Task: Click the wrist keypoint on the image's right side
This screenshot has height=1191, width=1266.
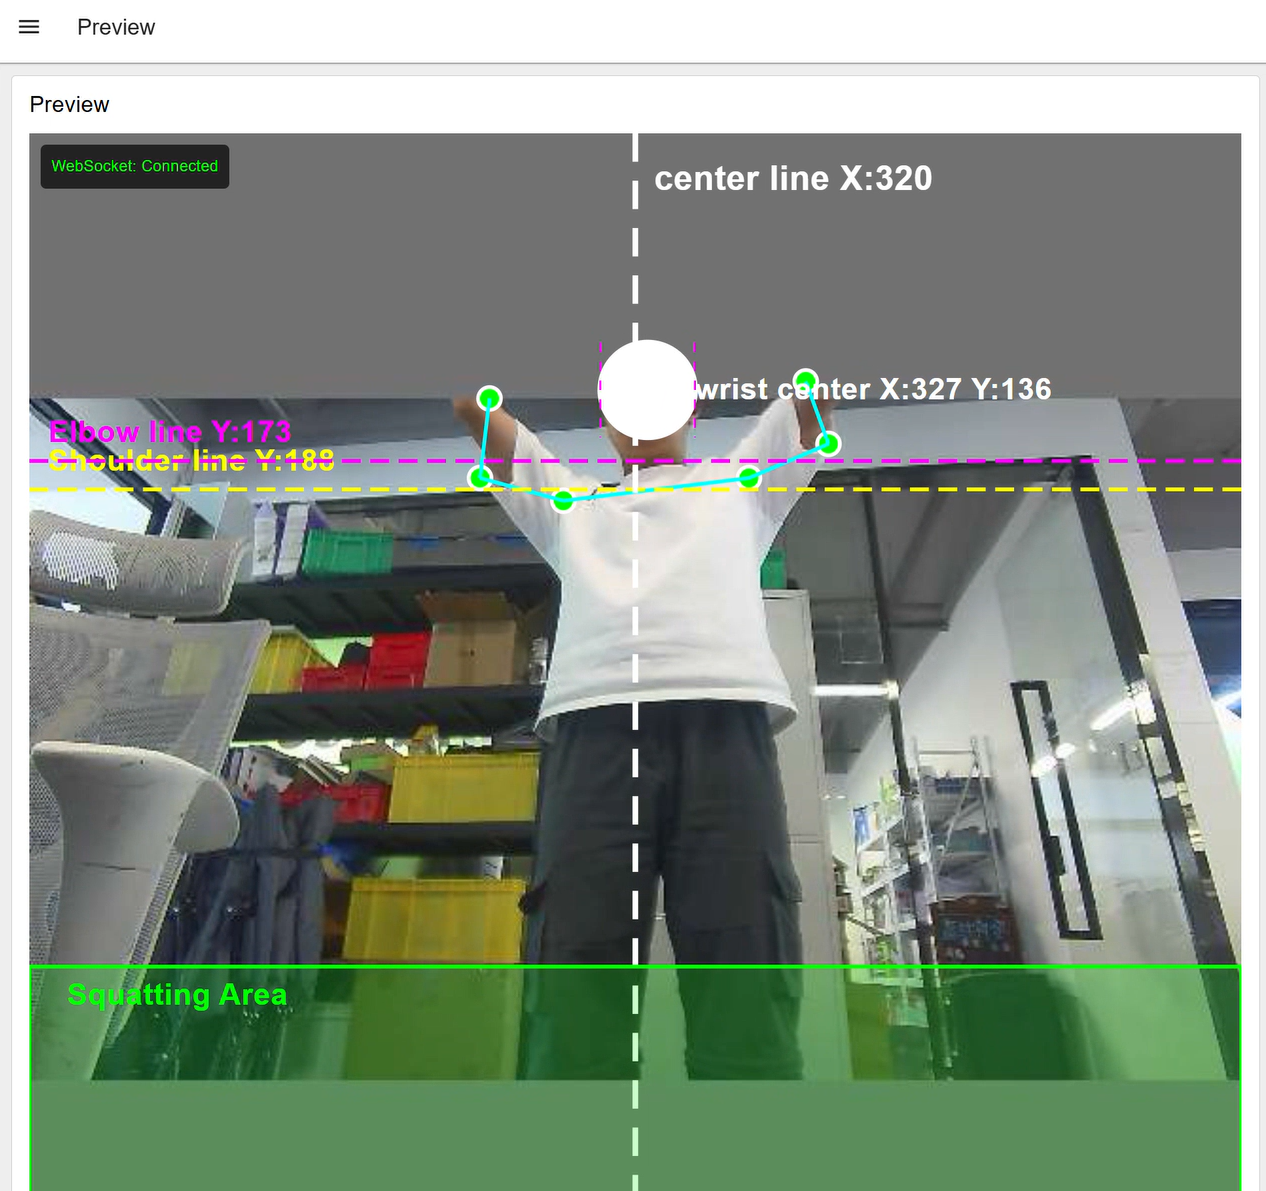Action: [806, 380]
